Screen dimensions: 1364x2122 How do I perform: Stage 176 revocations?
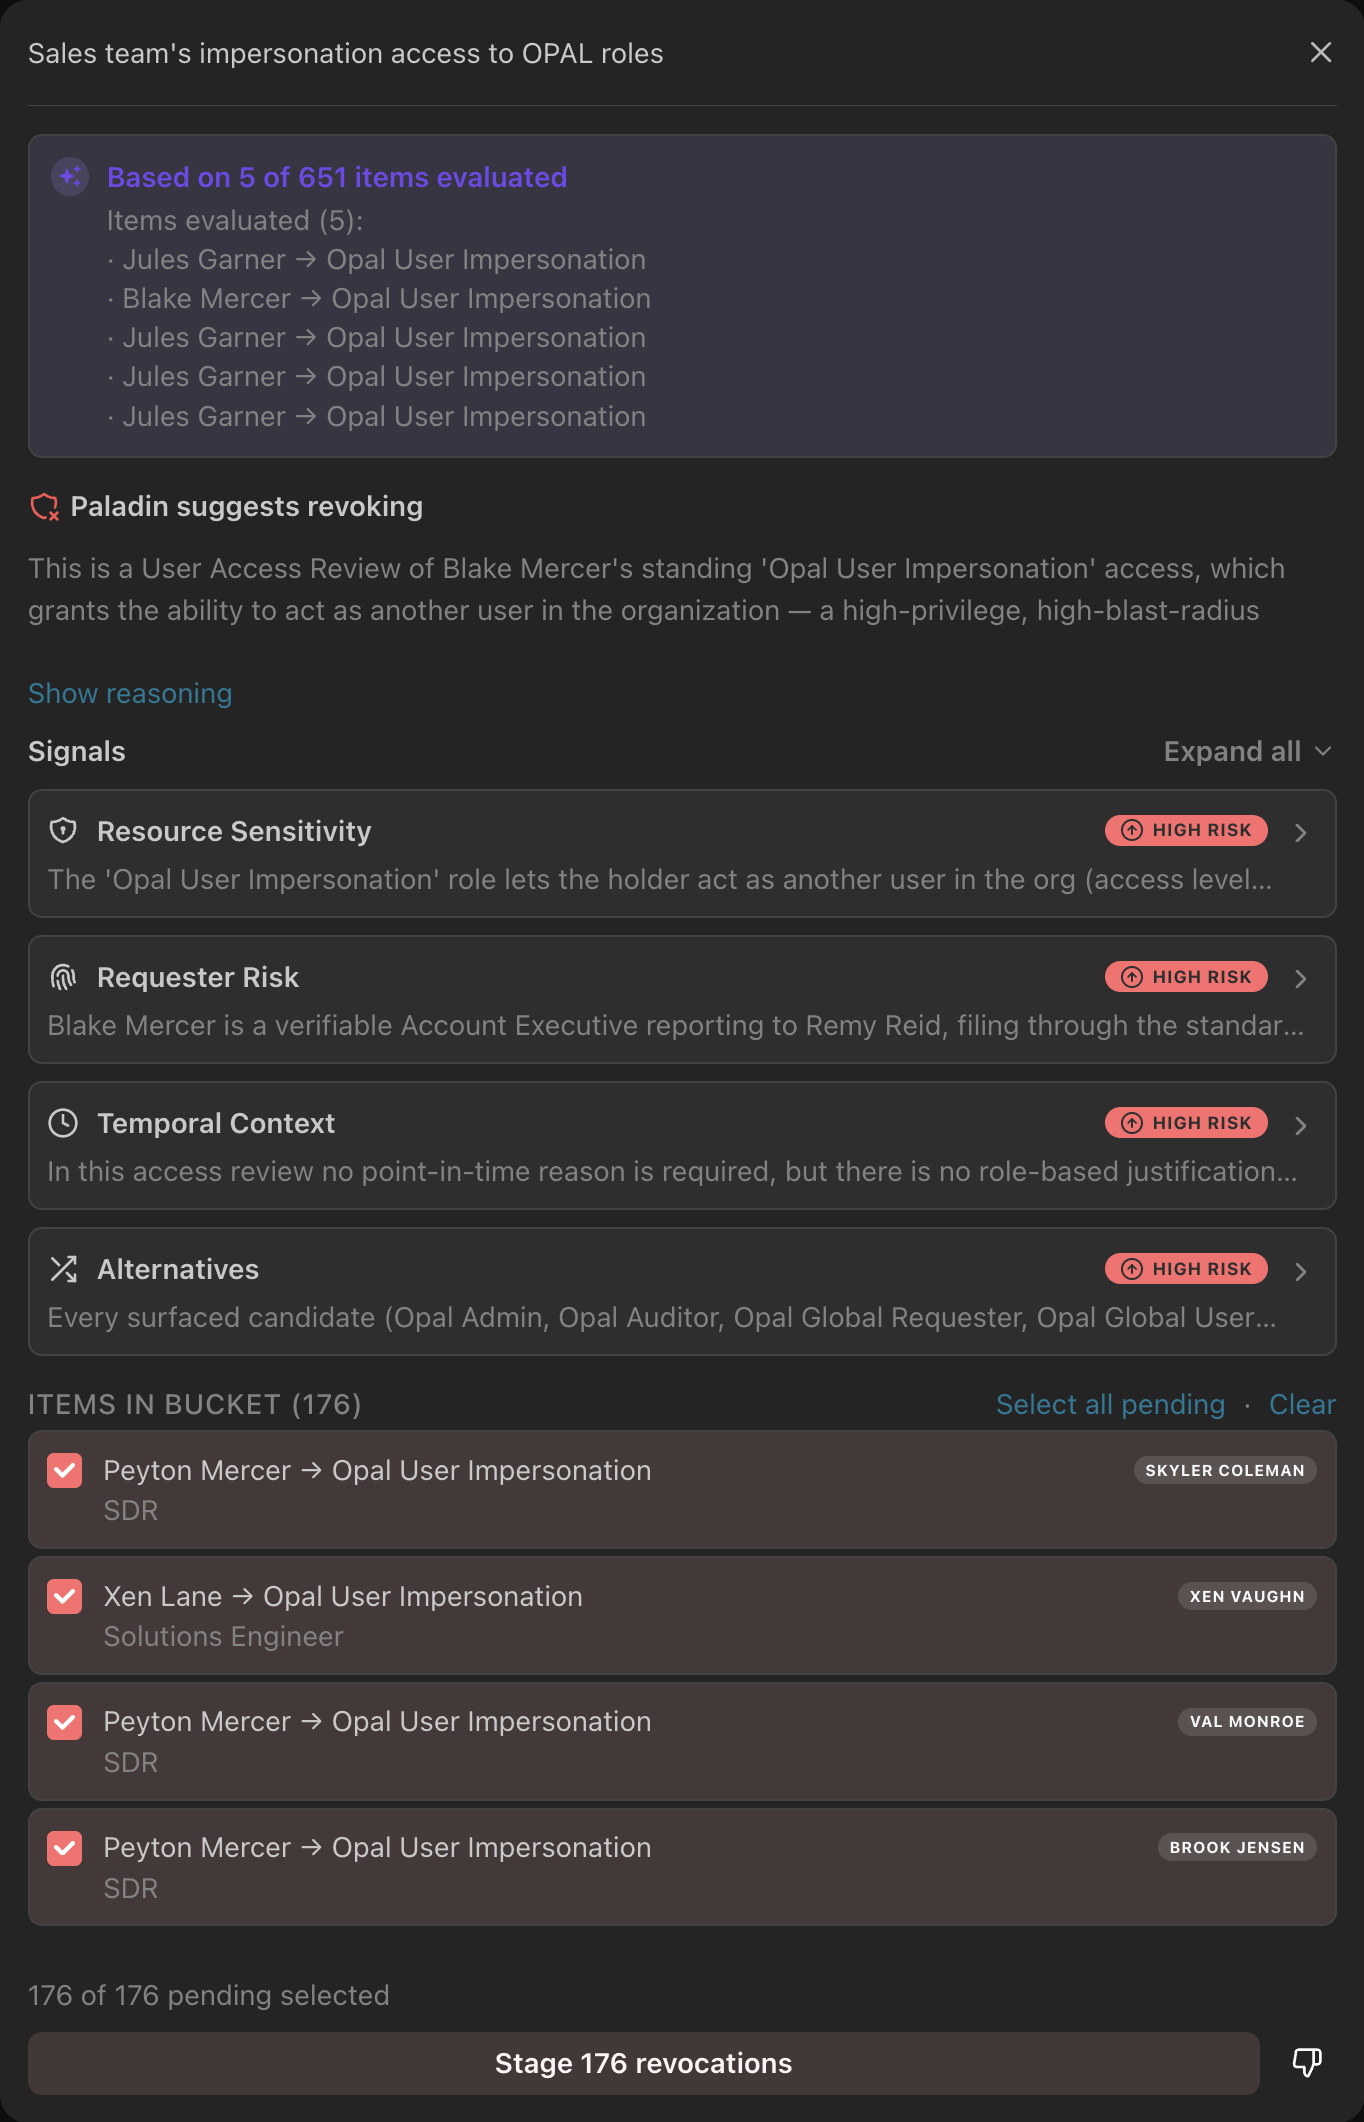(643, 2063)
